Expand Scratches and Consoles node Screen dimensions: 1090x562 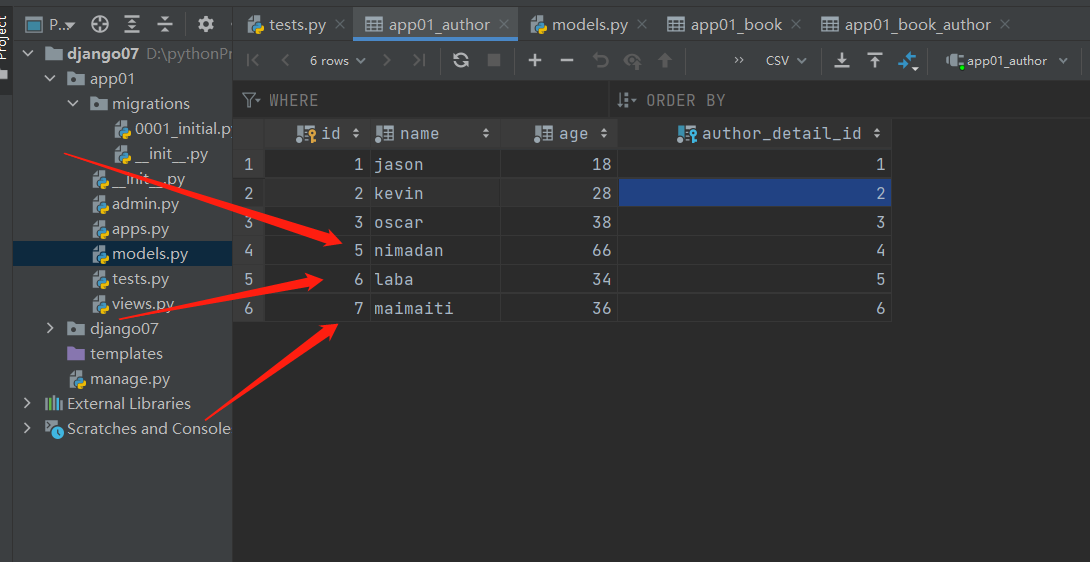28,428
